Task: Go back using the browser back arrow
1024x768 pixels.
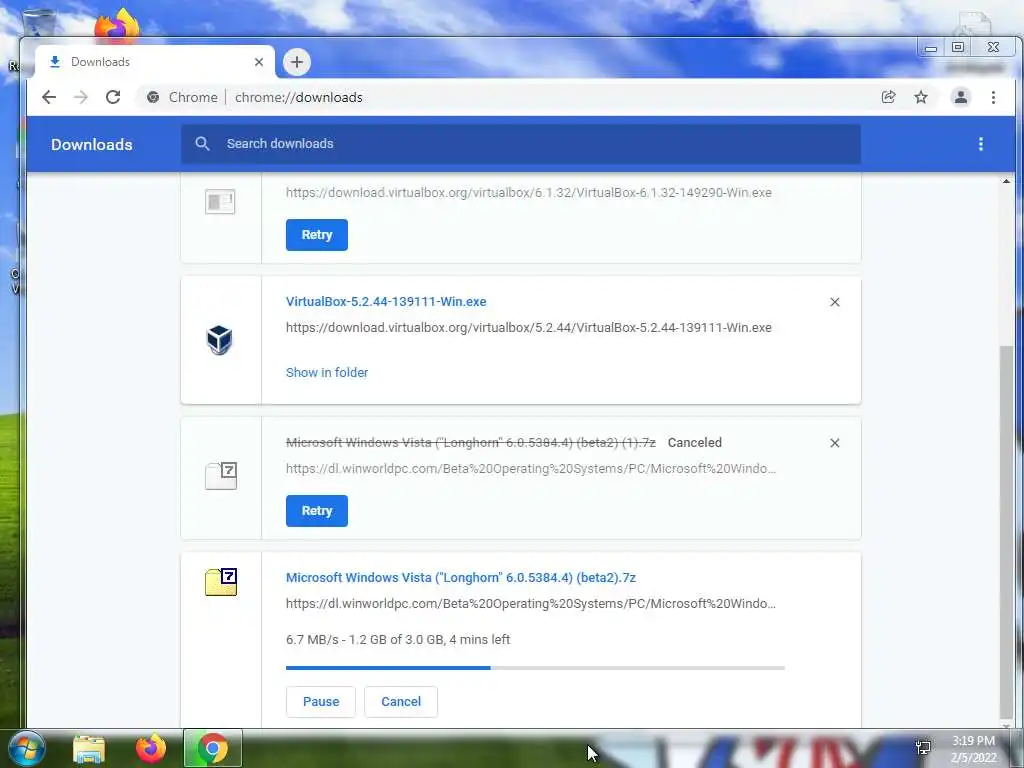Action: coord(49,97)
